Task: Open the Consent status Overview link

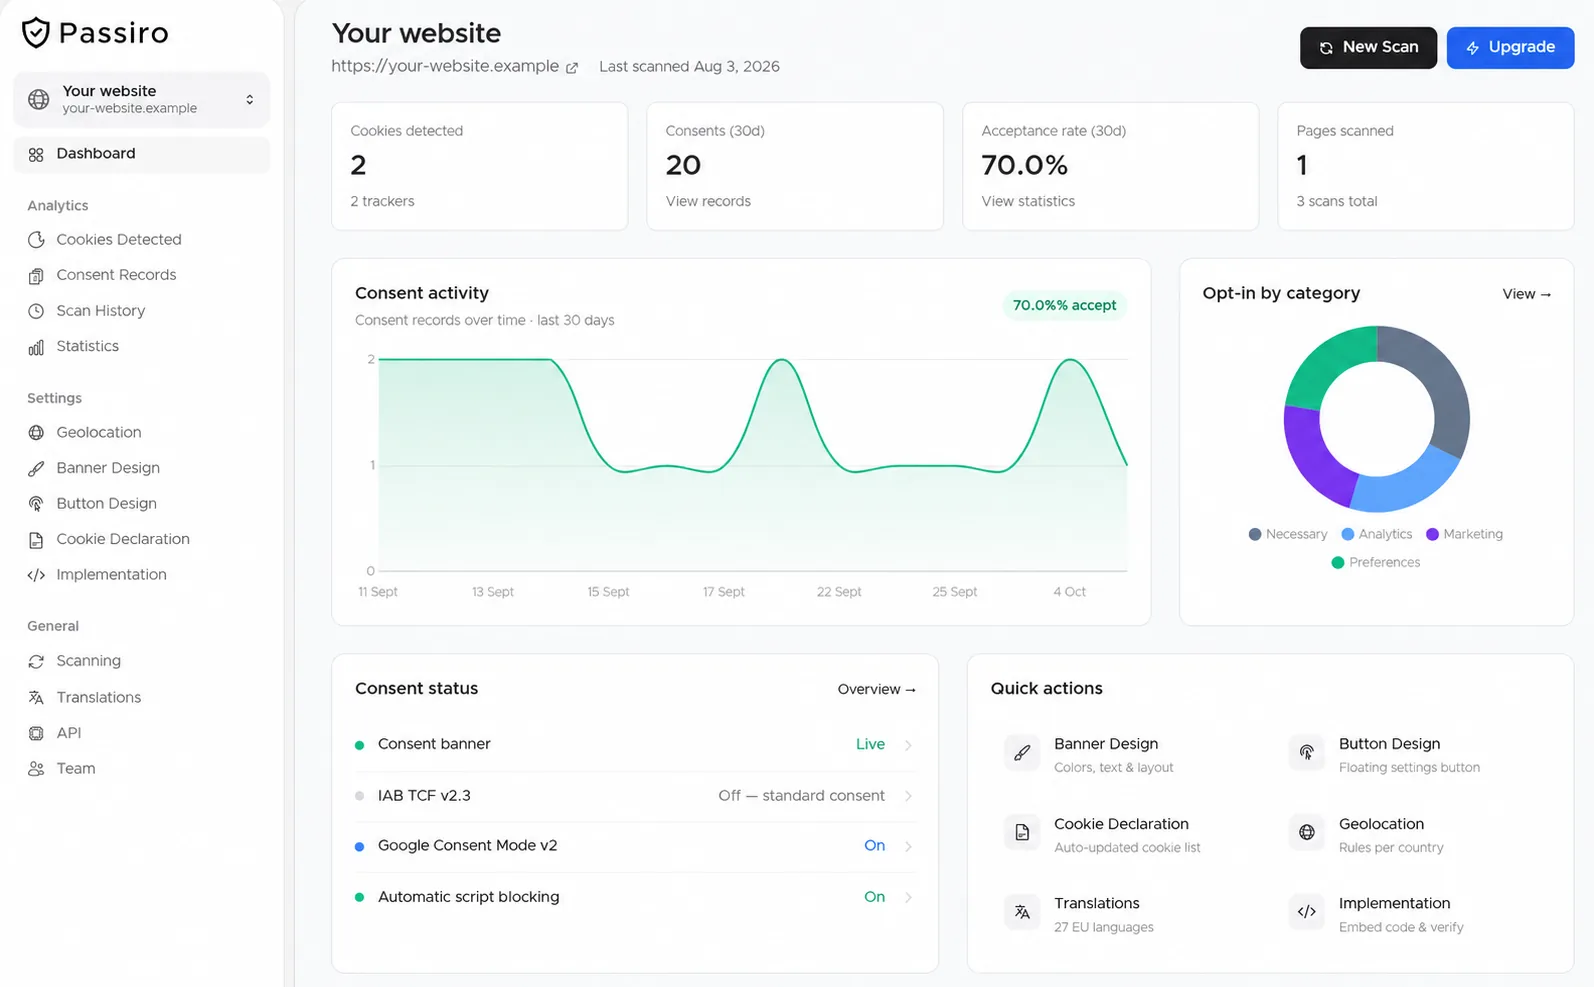Action: (877, 689)
